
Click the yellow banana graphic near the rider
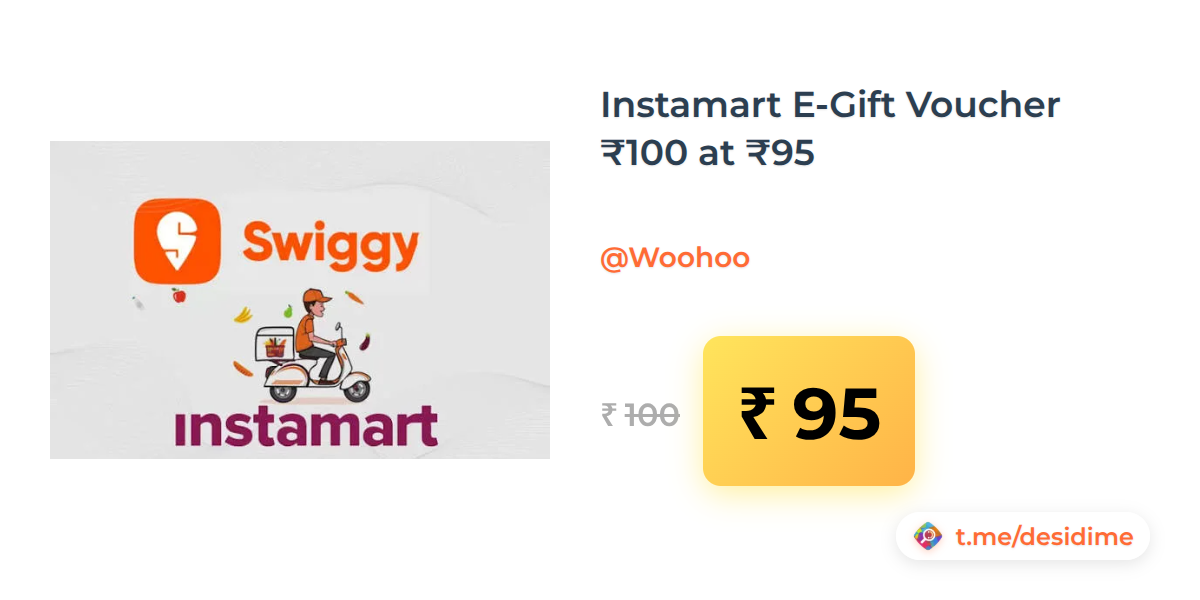(242, 315)
